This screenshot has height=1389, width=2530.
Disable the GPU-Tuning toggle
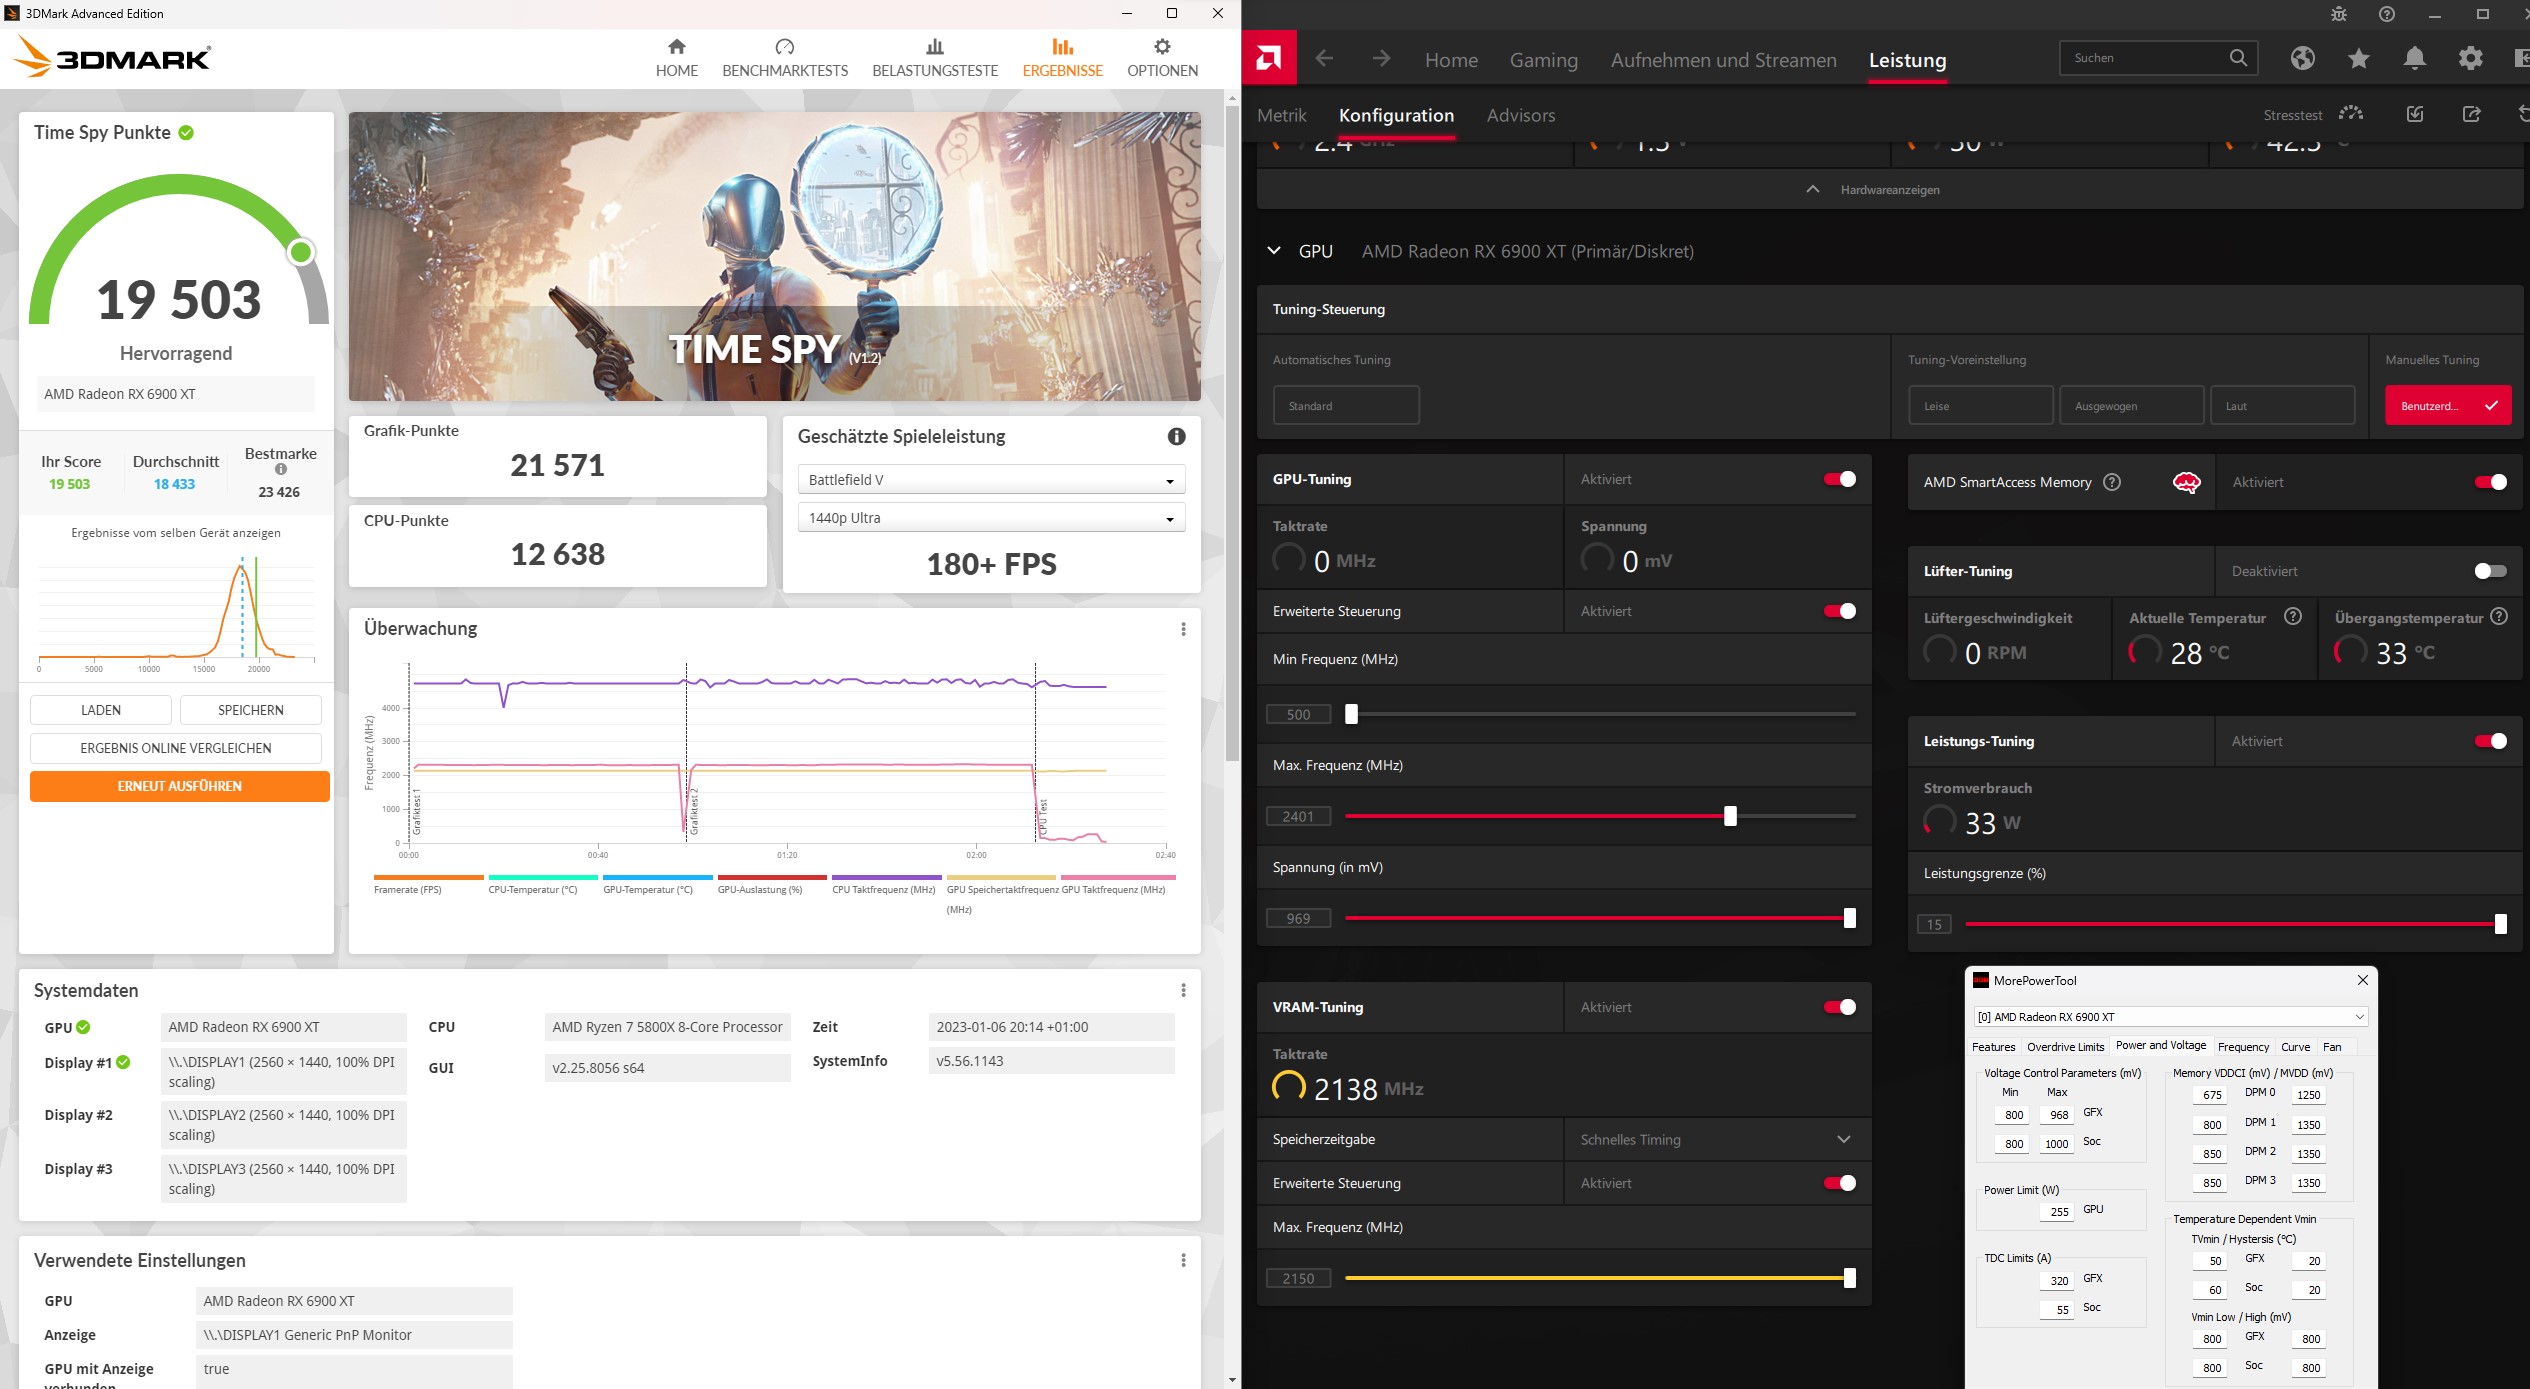pos(1839,479)
